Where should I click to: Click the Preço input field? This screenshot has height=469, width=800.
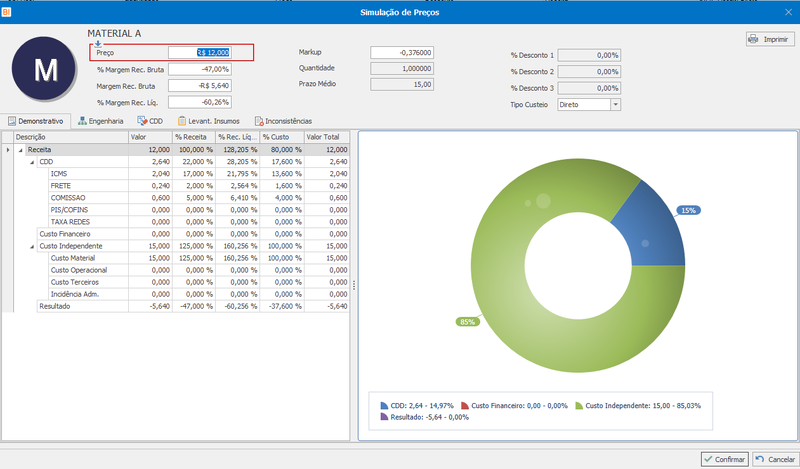(x=199, y=53)
